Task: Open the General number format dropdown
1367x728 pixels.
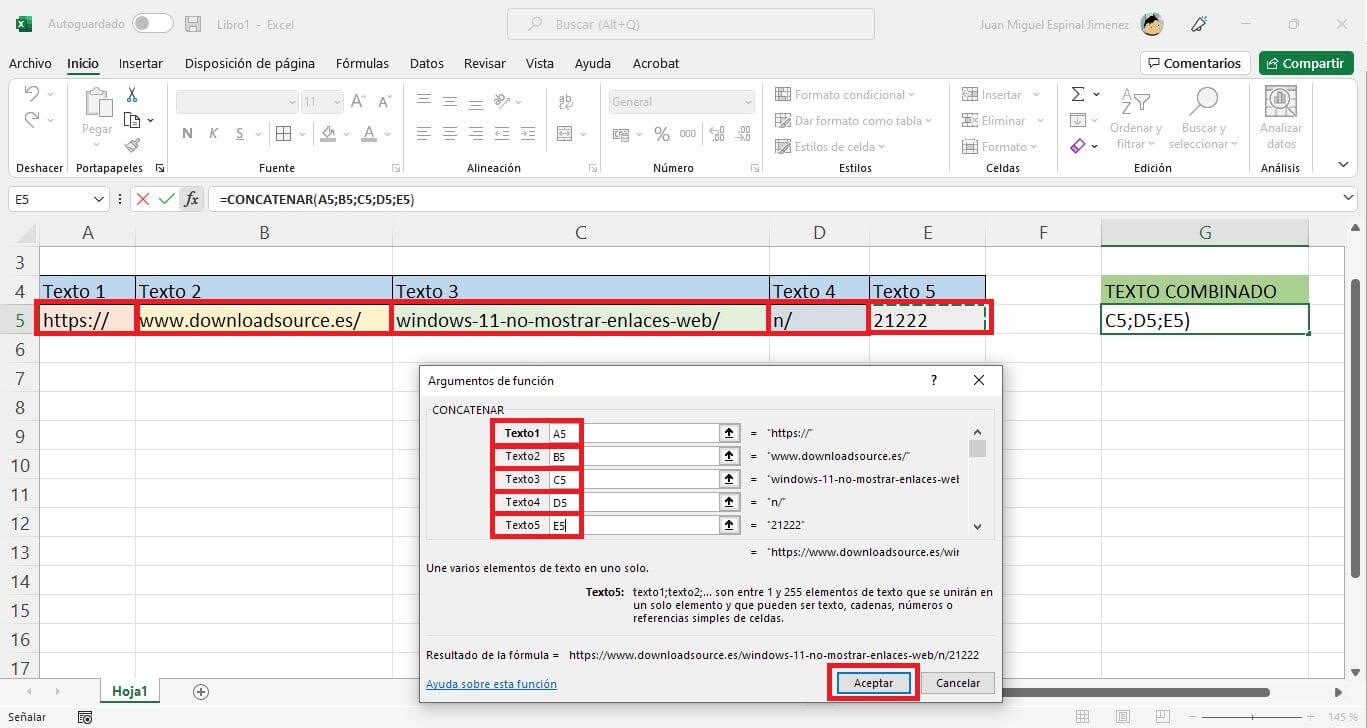Action: coord(748,101)
